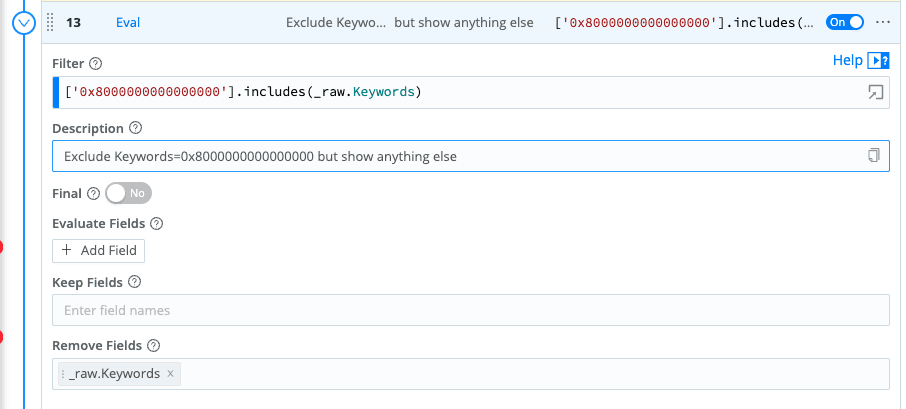The width and height of the screenshot is (906, 409).
Task: Expand the Filter expression editor
Action: point(875,93)
